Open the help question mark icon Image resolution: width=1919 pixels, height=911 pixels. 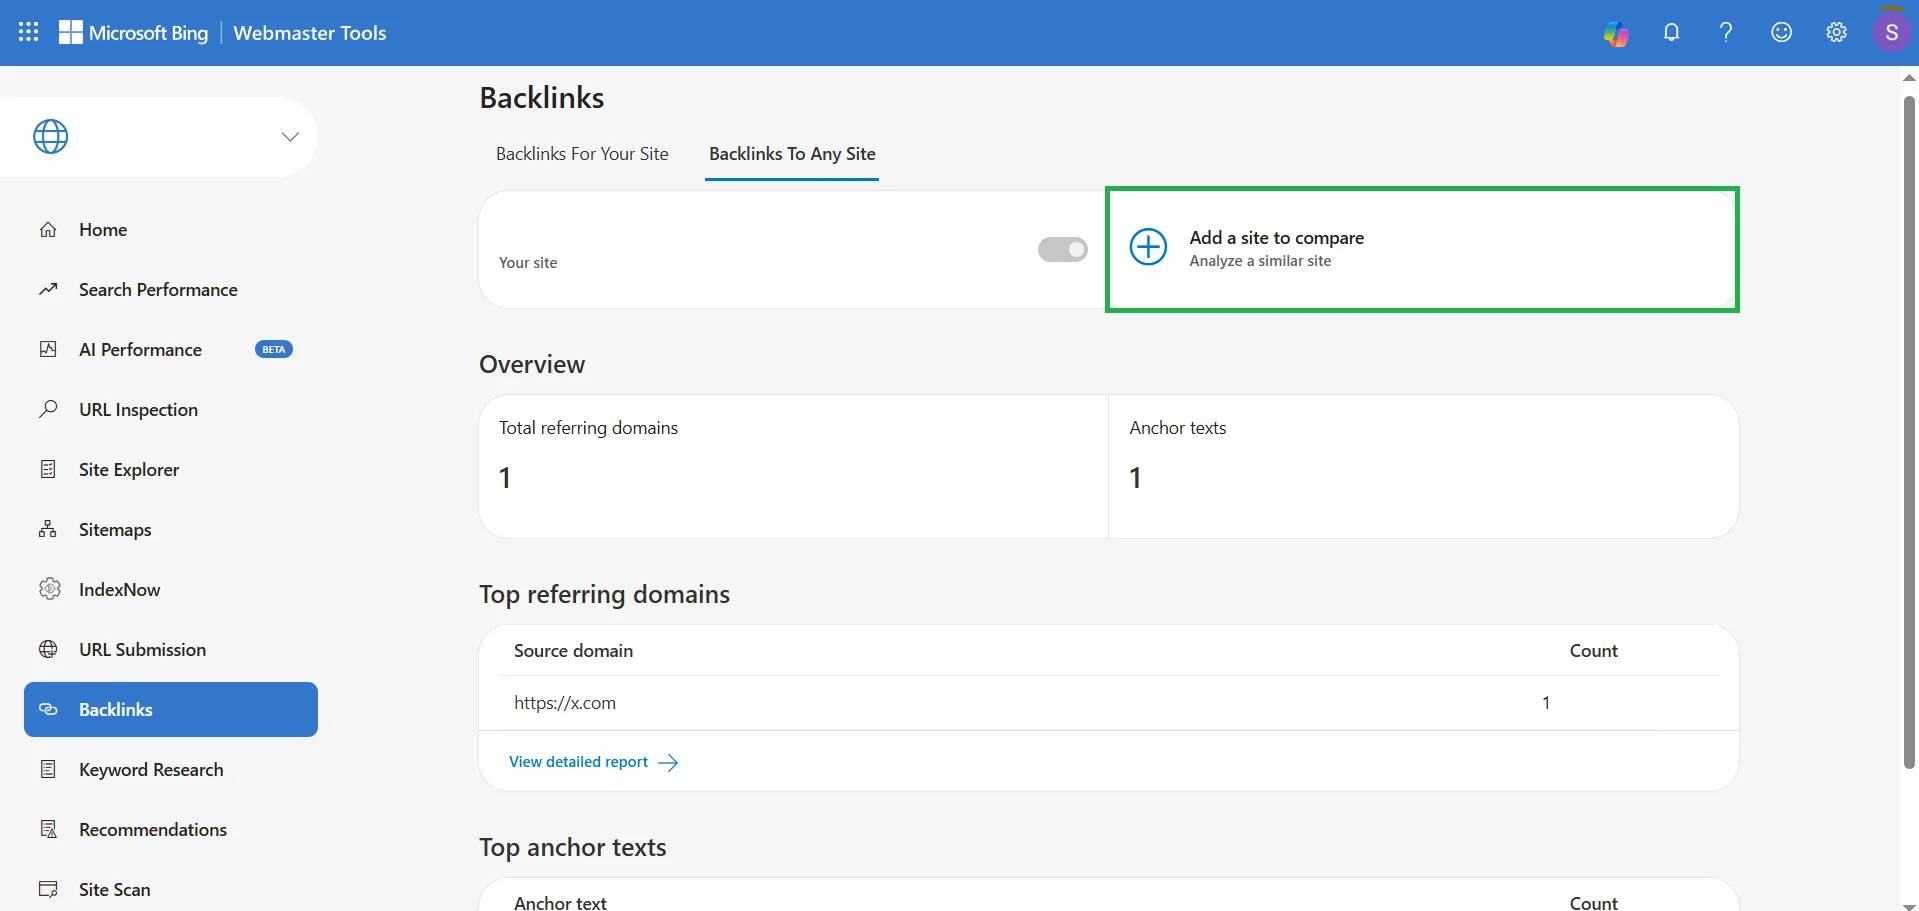(x=1726, y=32)
